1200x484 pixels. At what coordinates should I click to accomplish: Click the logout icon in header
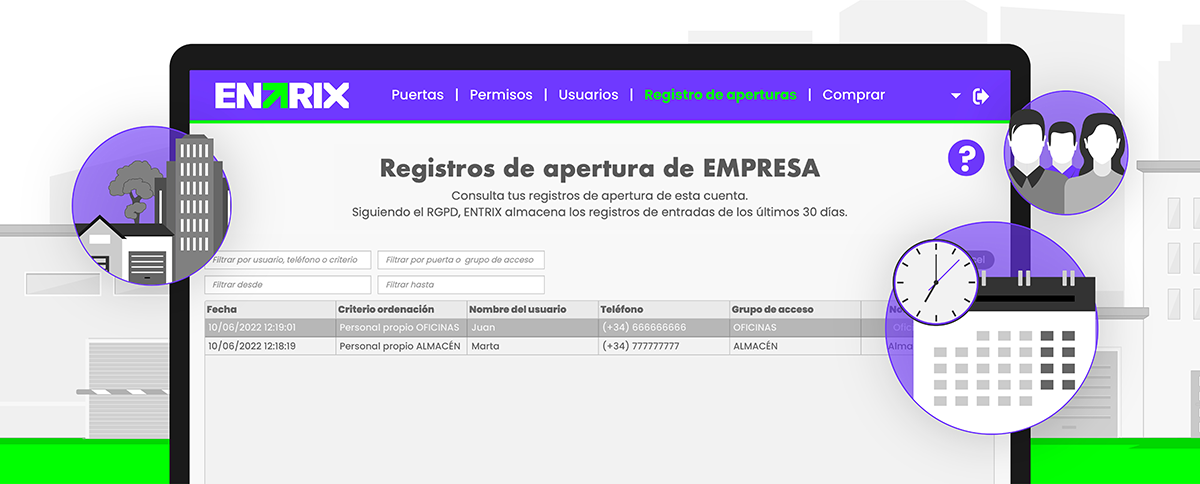[981, 96]
